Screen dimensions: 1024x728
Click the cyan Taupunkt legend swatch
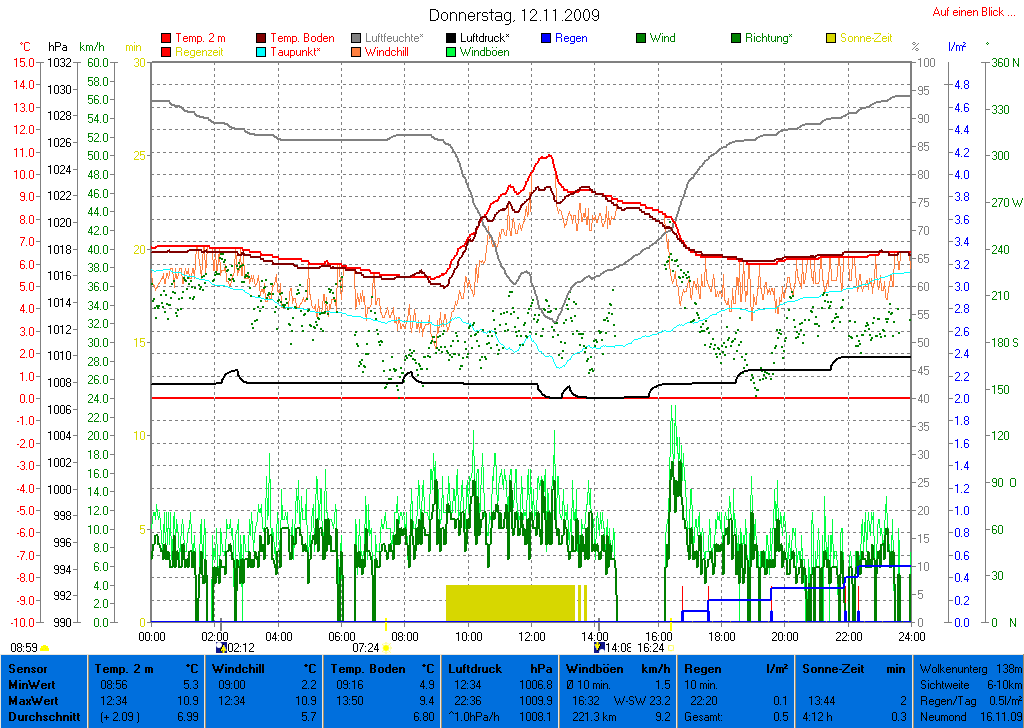(x=262, y=51)
